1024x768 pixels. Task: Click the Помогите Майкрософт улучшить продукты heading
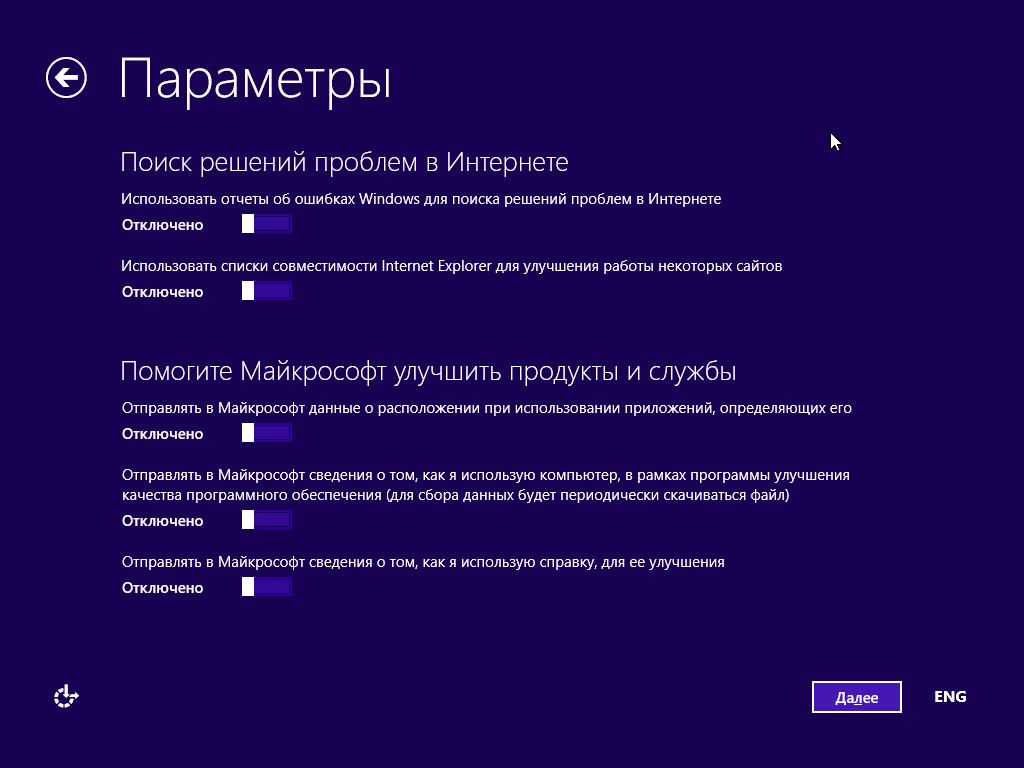pyautogui.click(x=428, y=372)
